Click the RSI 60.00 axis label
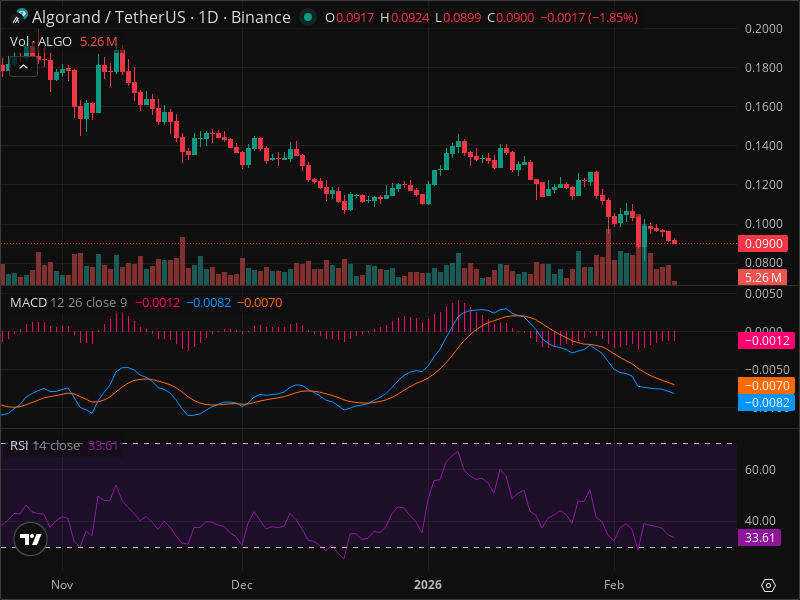Image resolution: width=800 pixels, height=600 pixels. [760, 469]
